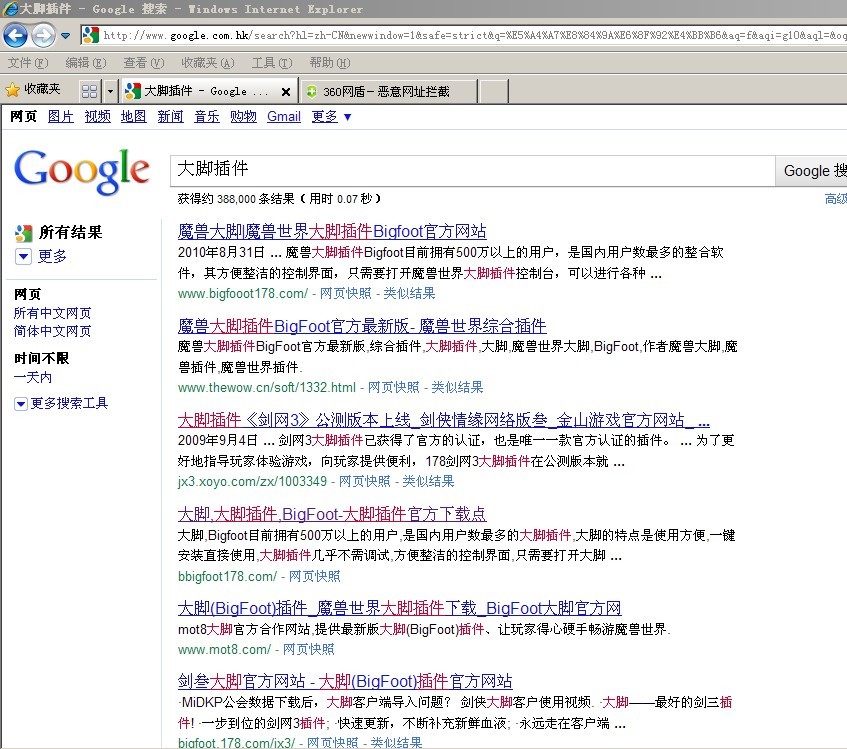Open result 大脚,大脚插件,BigFoot-大脚插件官方下载点
Viewport: 847px width, 749px height.
[x=332, y=514]
